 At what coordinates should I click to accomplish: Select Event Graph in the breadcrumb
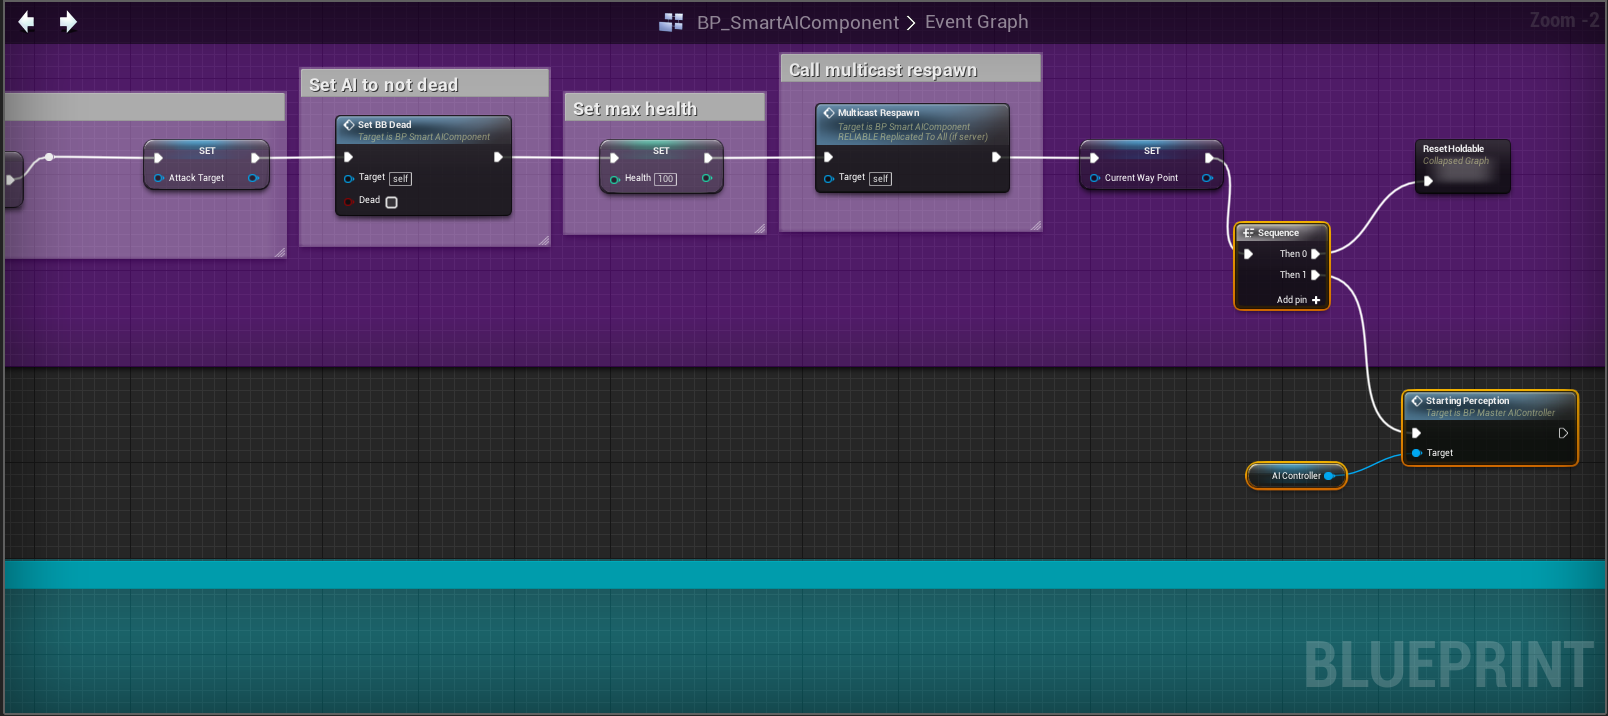click(976, 22)
